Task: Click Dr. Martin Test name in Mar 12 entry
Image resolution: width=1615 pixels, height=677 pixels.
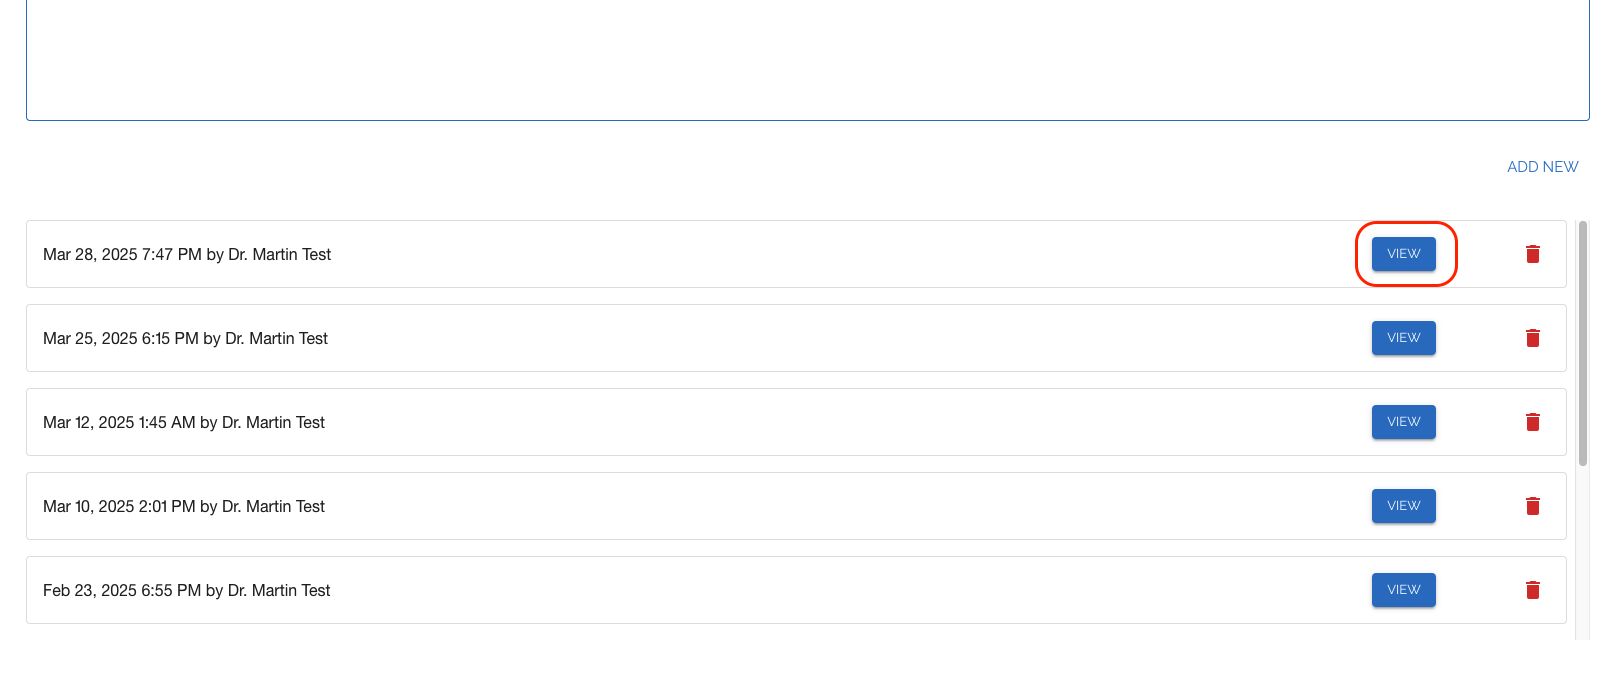Action: coord(273,423)
